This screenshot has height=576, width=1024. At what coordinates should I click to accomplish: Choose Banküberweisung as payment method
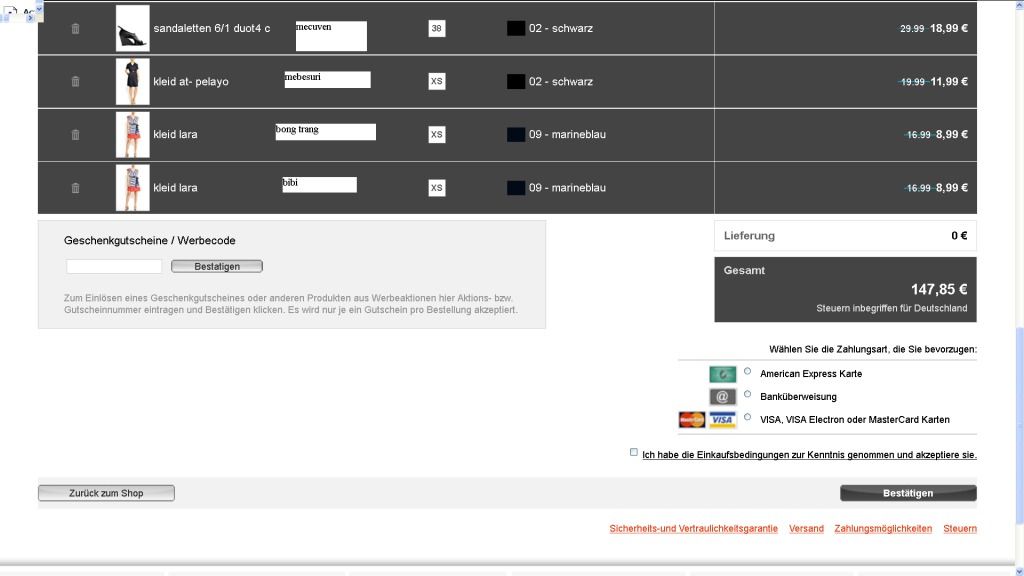click(x=748, y=394)
